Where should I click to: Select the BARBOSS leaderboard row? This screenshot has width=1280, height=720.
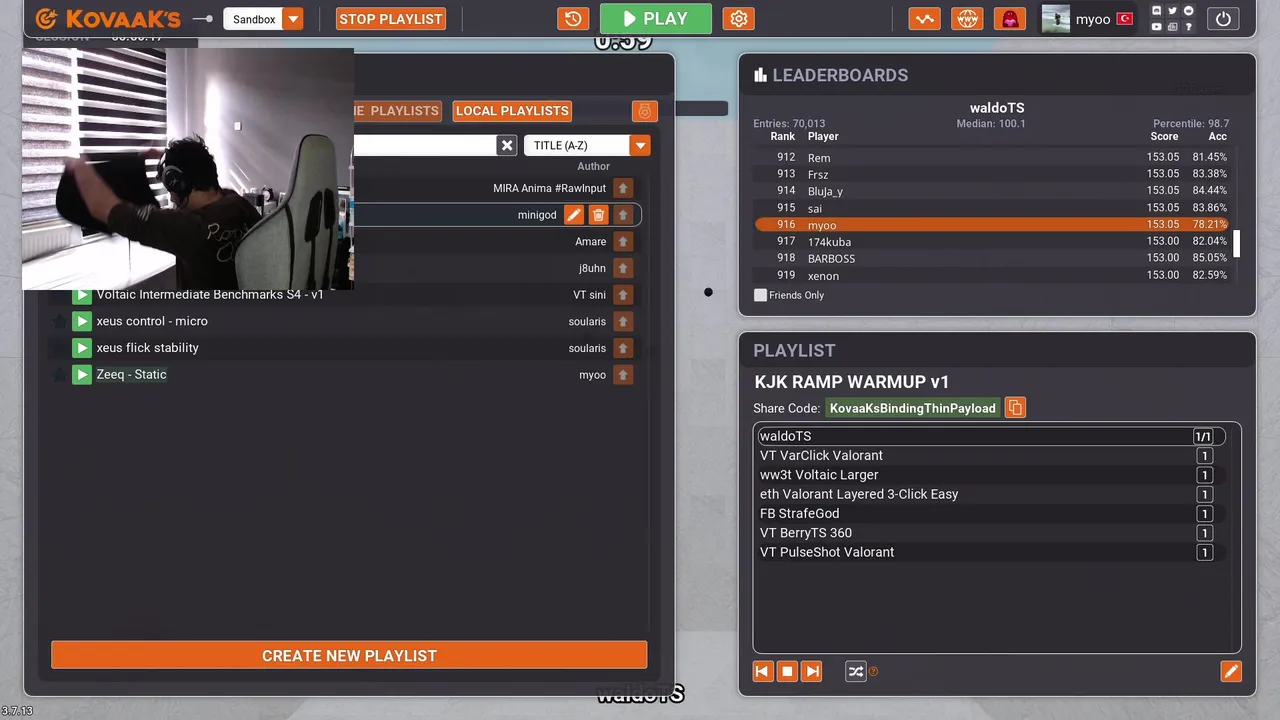coord(992,259)
